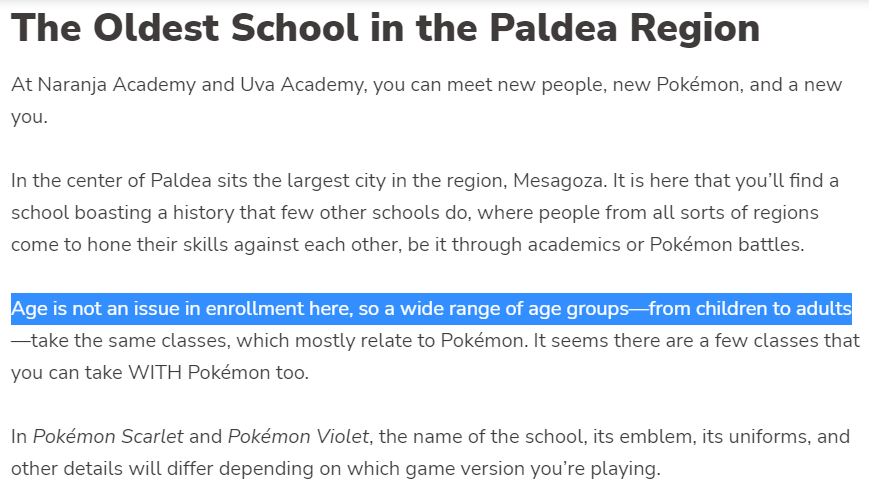Click the heading "The Oldest School in the Paldea Region"
The width and height of the screenshot is (869, 495).
click(x=385, y=30)
